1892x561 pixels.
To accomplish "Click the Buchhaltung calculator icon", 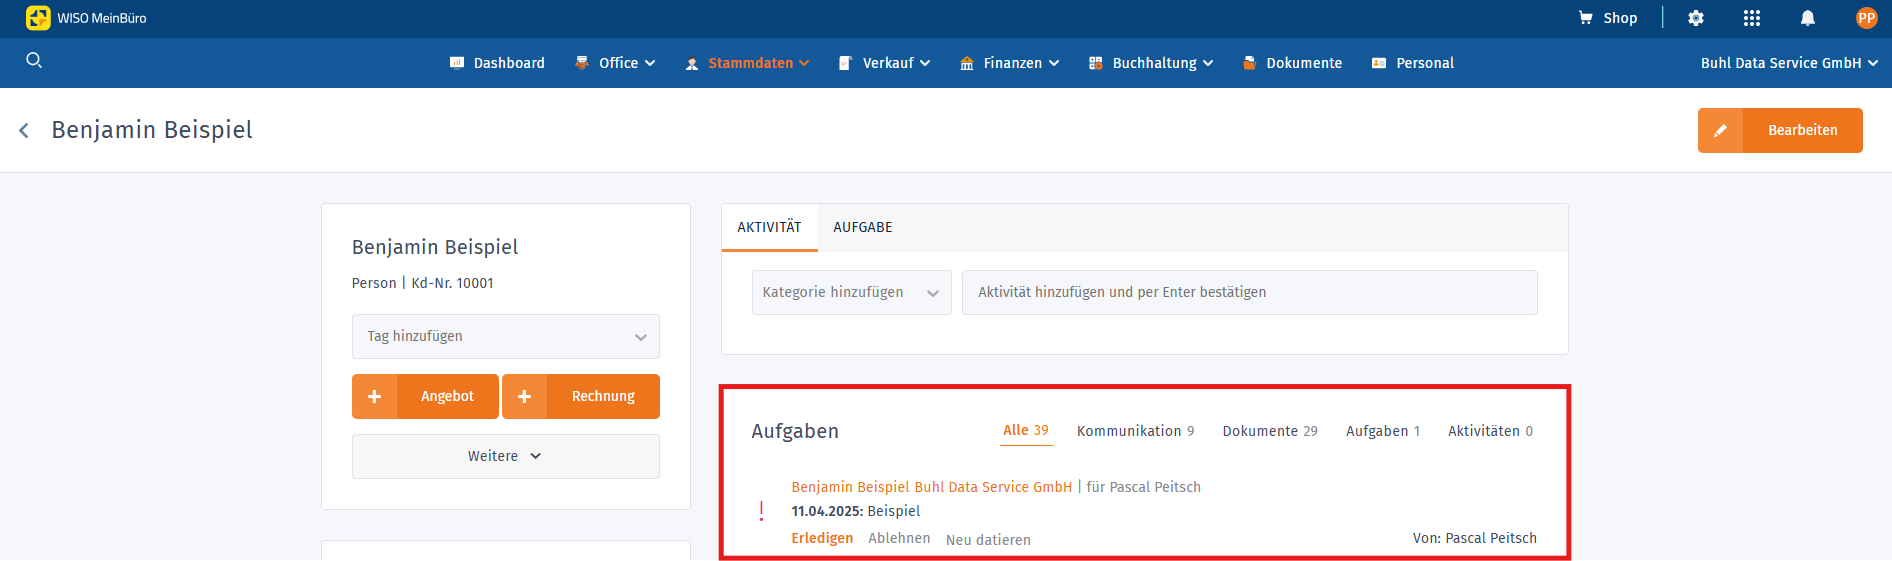I will (x=1095, y=63).
